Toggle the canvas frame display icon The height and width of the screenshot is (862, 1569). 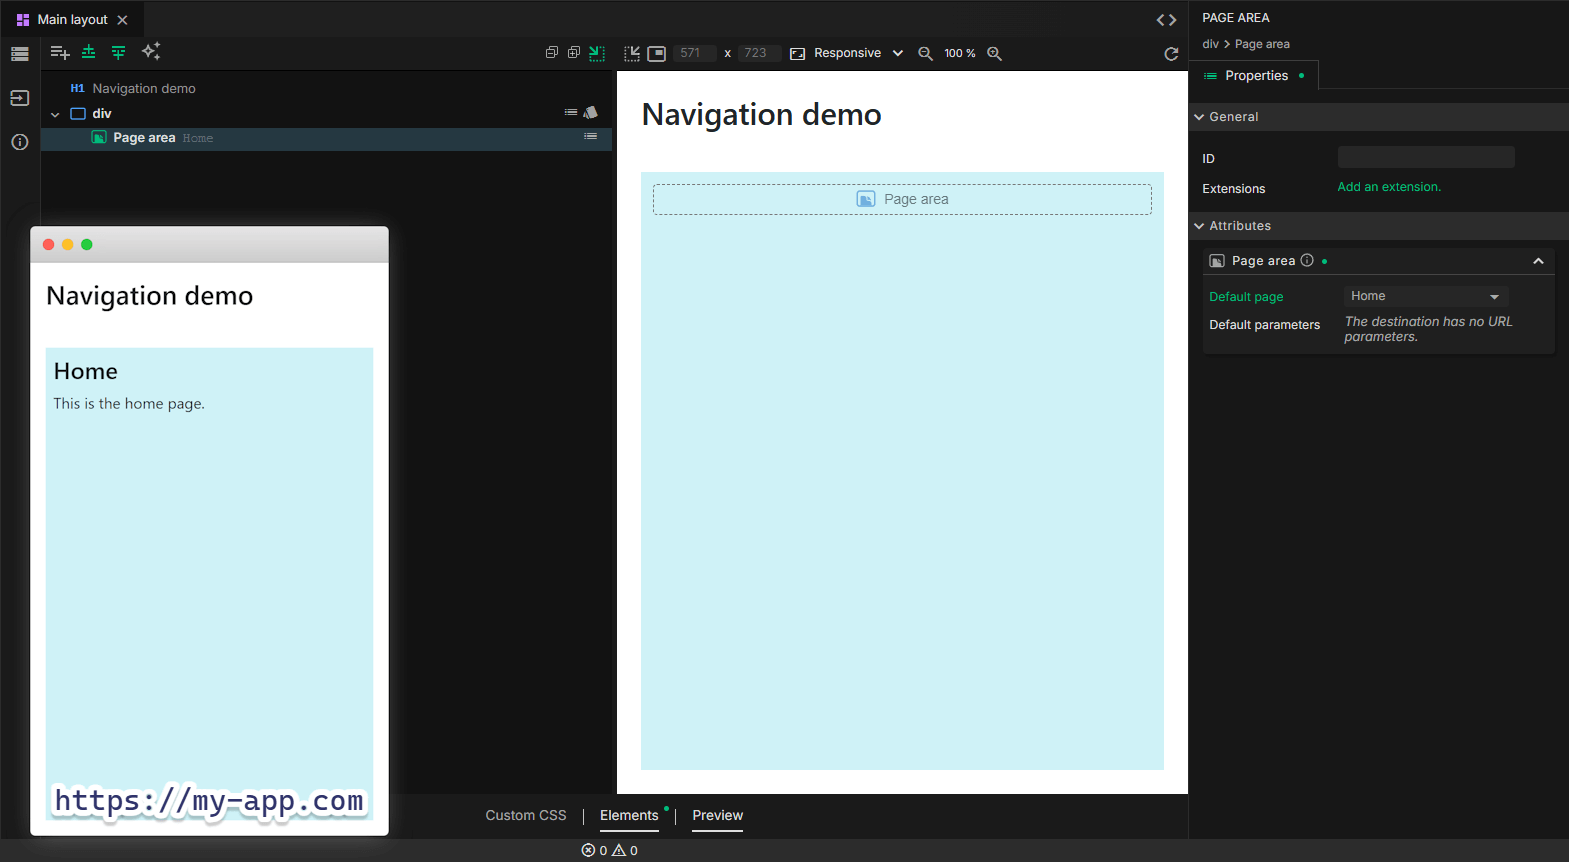coord(656,54)
